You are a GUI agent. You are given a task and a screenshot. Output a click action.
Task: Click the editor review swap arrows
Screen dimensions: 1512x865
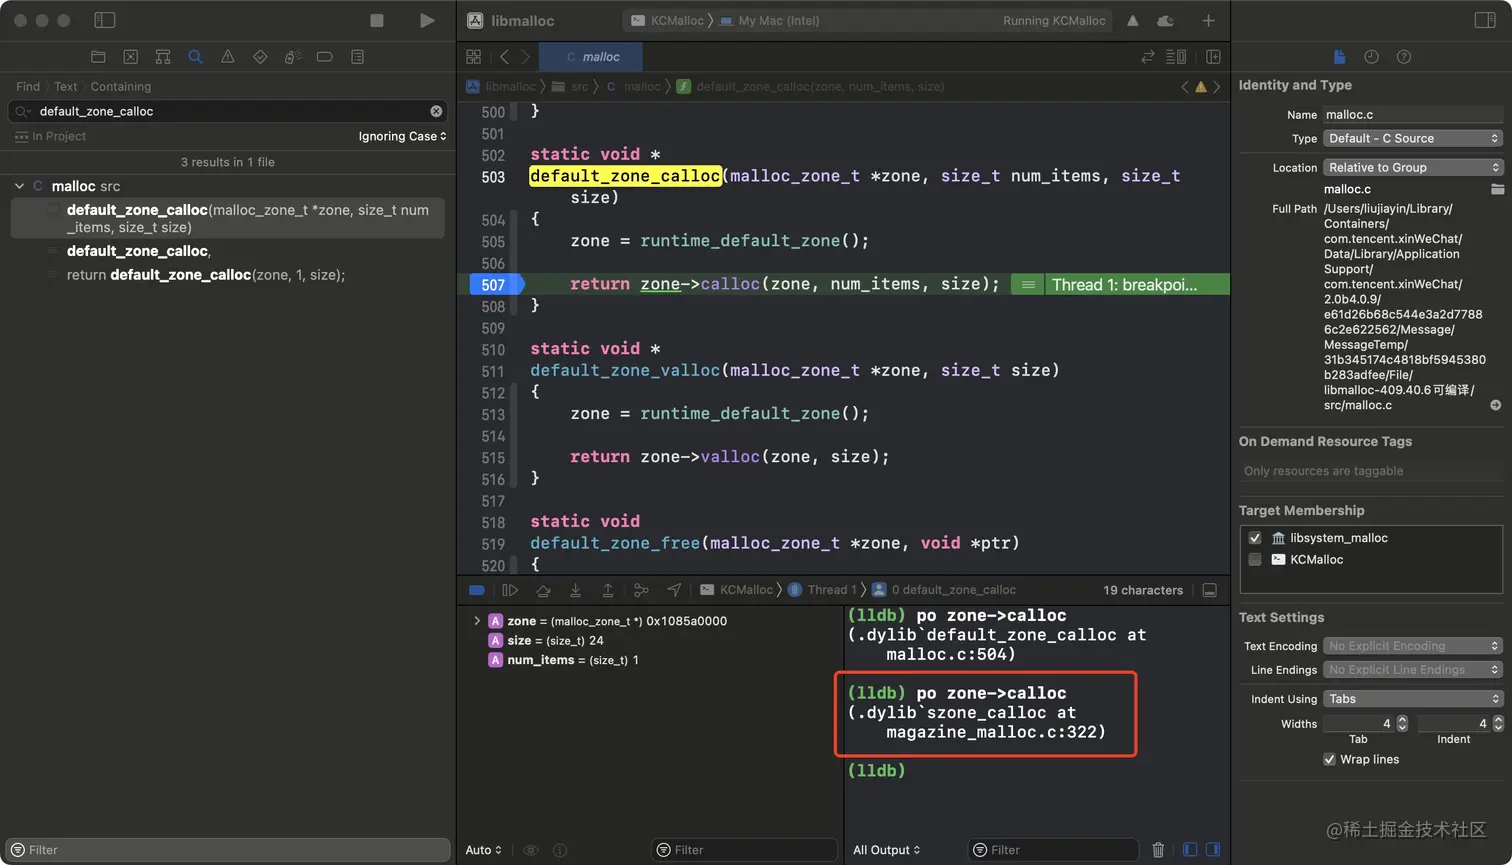1148,57
